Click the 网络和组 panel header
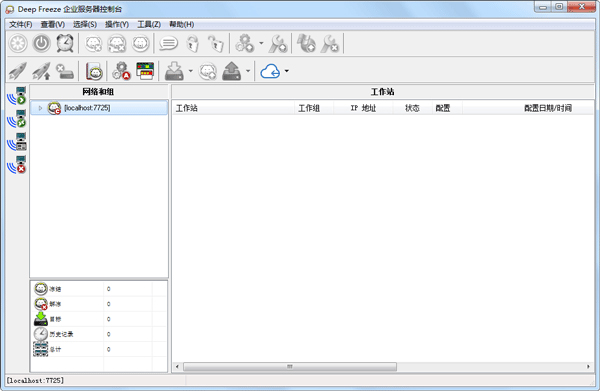Viewport: 600px width, 391px height. [x=99, y=92]
